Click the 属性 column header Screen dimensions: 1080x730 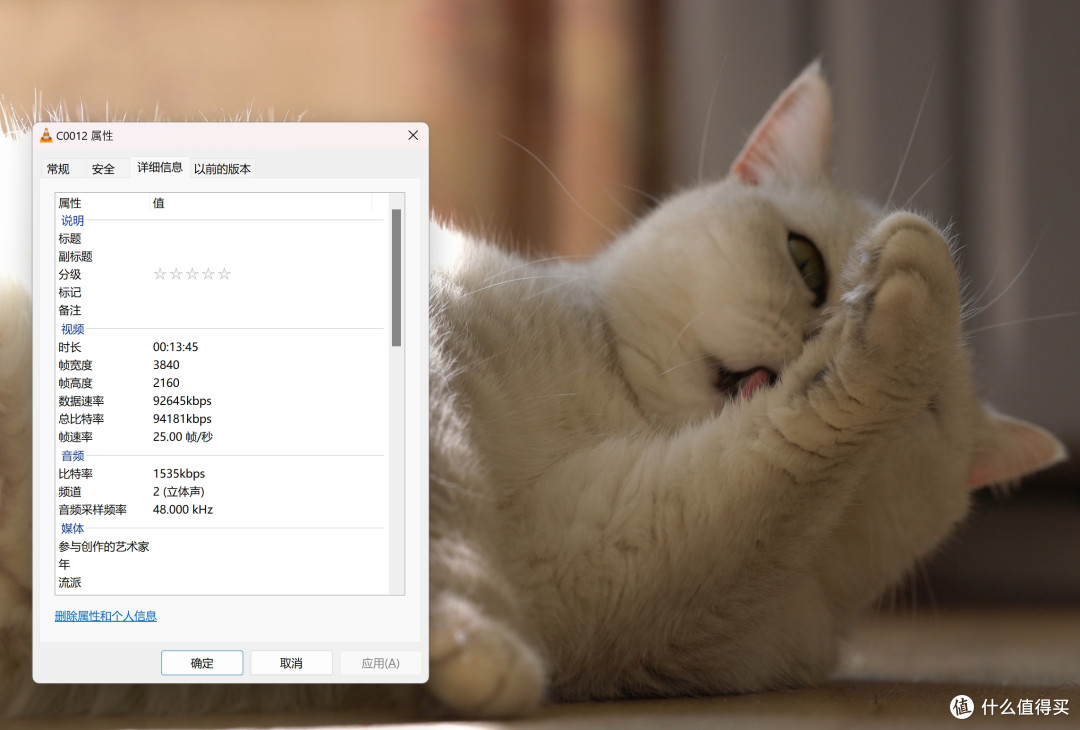pos(103,202)
